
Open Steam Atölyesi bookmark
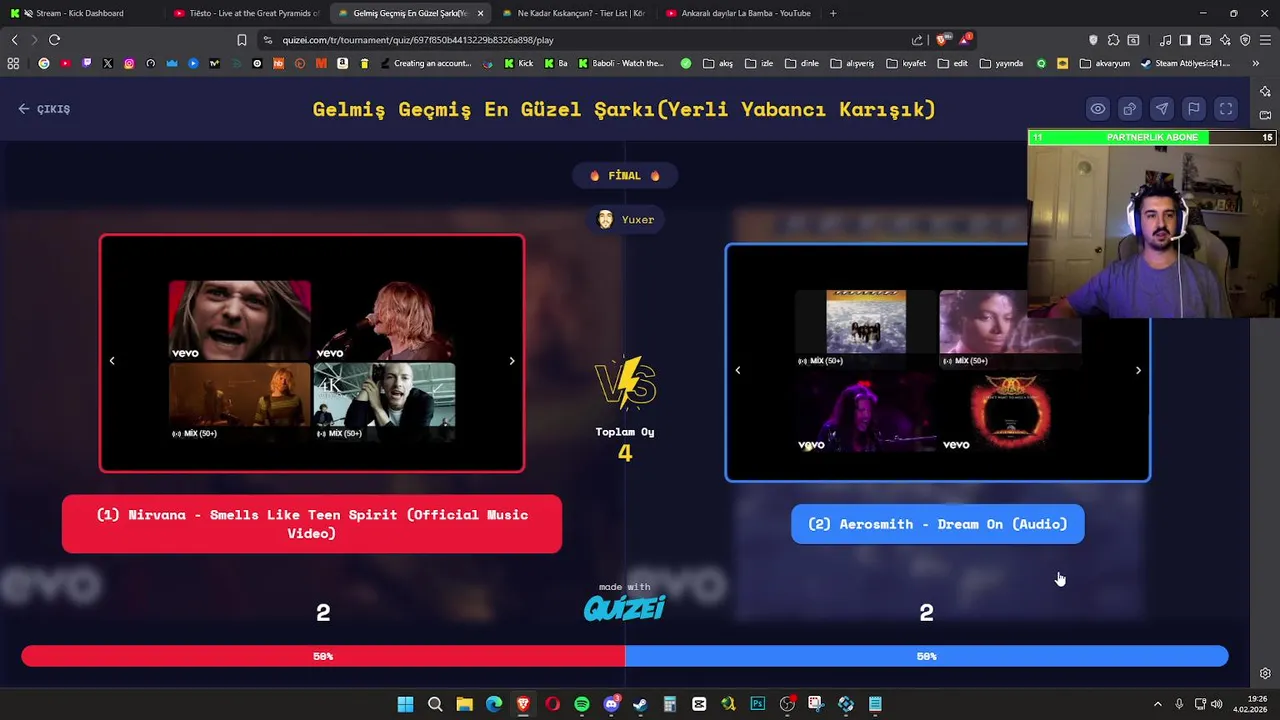click(1185, 63)
